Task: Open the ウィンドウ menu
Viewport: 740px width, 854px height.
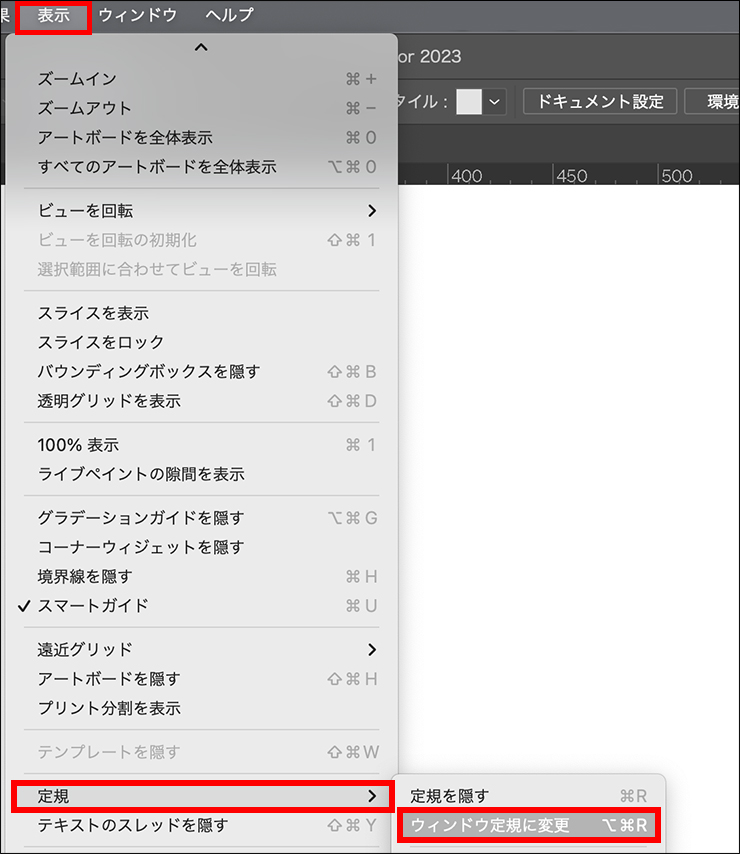Action: click(137, 16)
